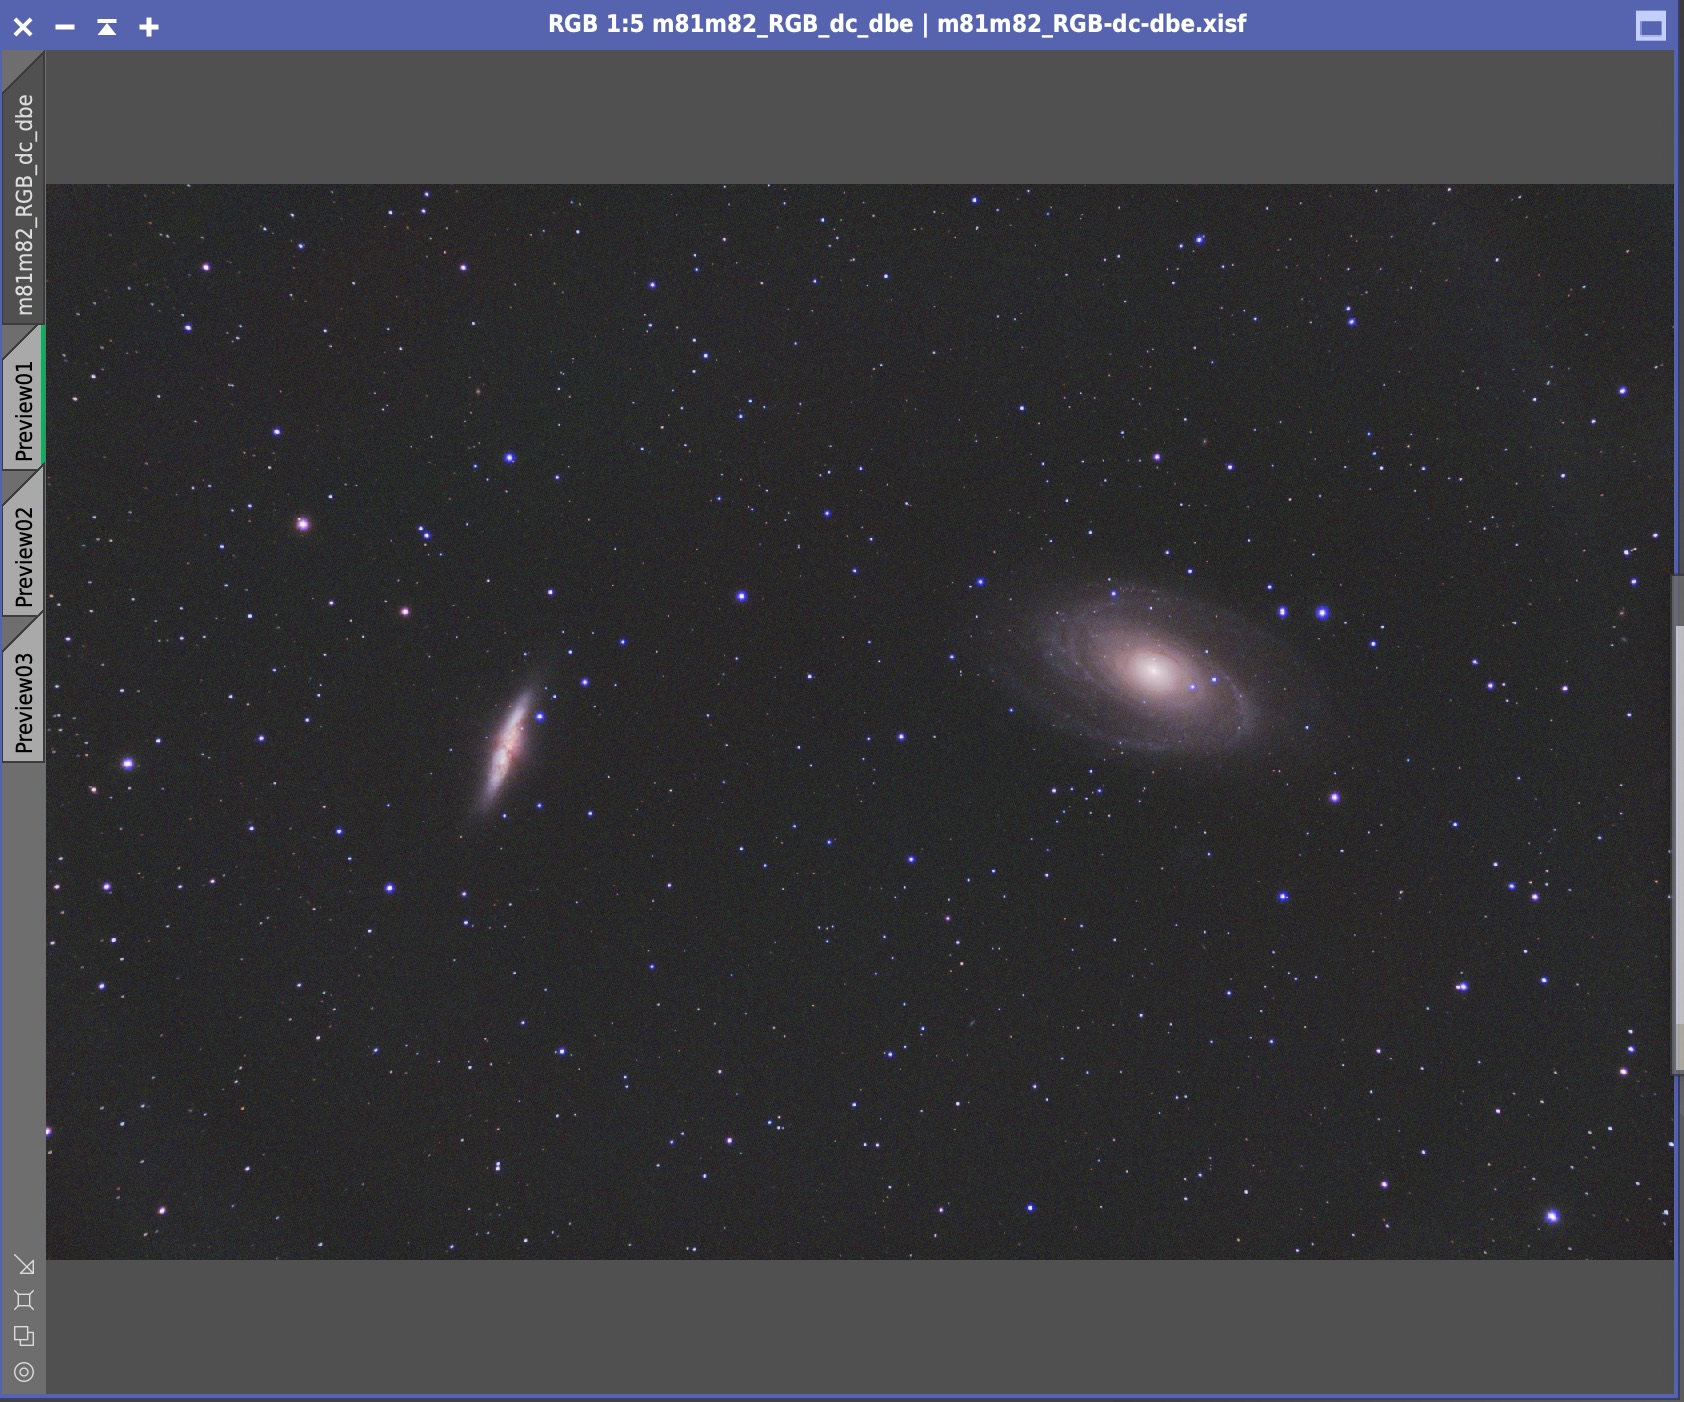Viewport: 1684px width, 1402px height.
Task: Click the vertical scrollbar thumb on right edge
Action: point(1678,825)
